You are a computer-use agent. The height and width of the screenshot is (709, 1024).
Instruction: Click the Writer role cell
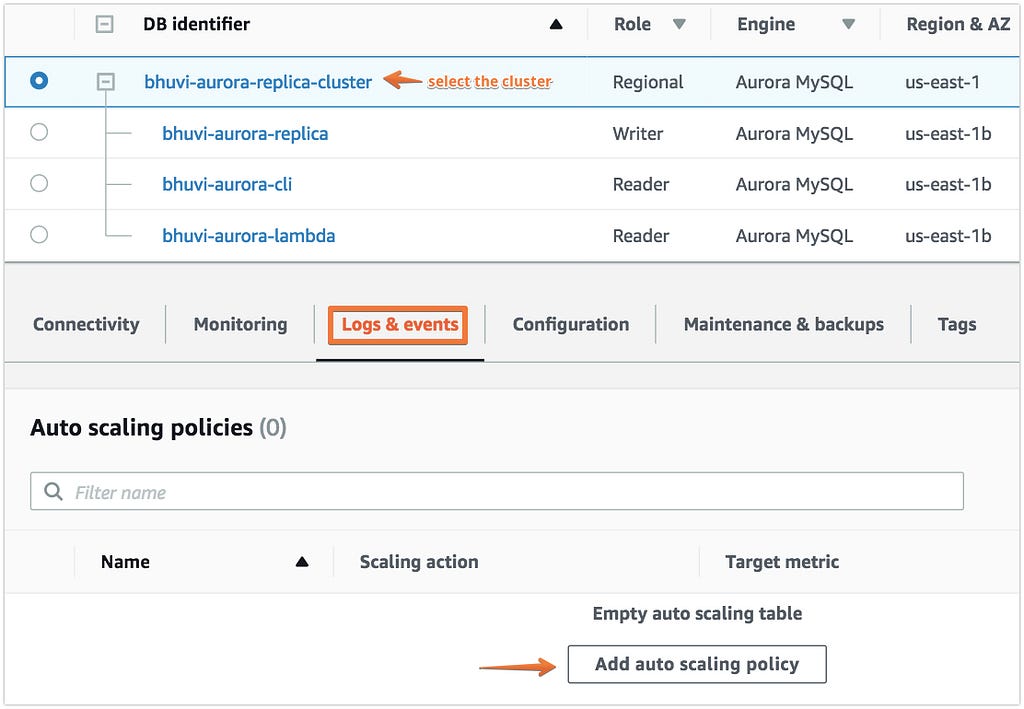point(637,133)
